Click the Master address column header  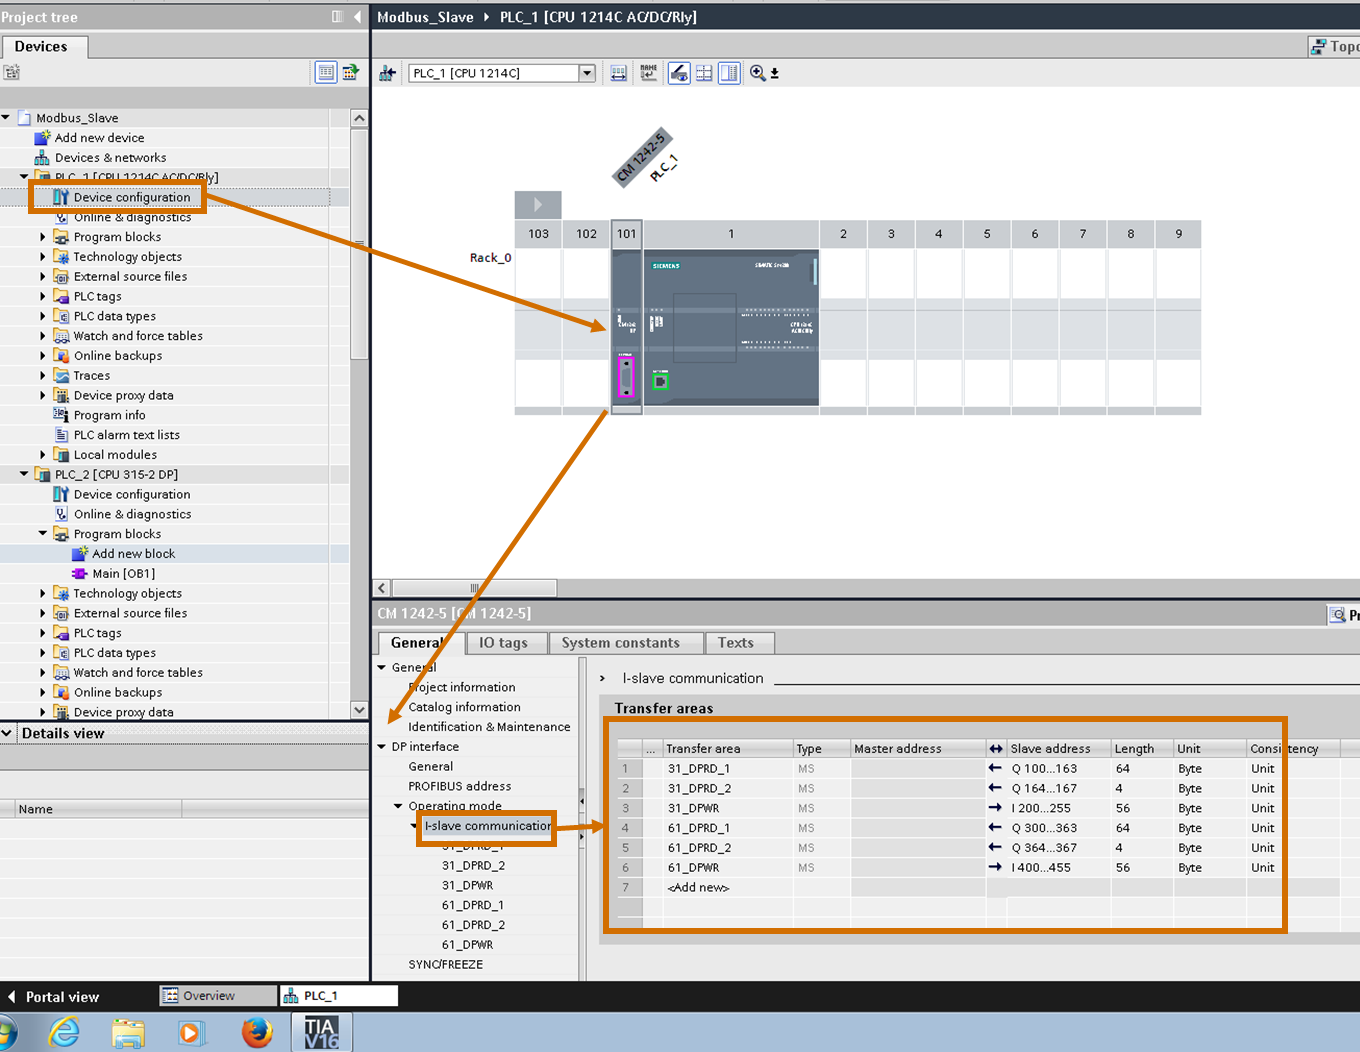pyautogui.click(x=918, y=748)
